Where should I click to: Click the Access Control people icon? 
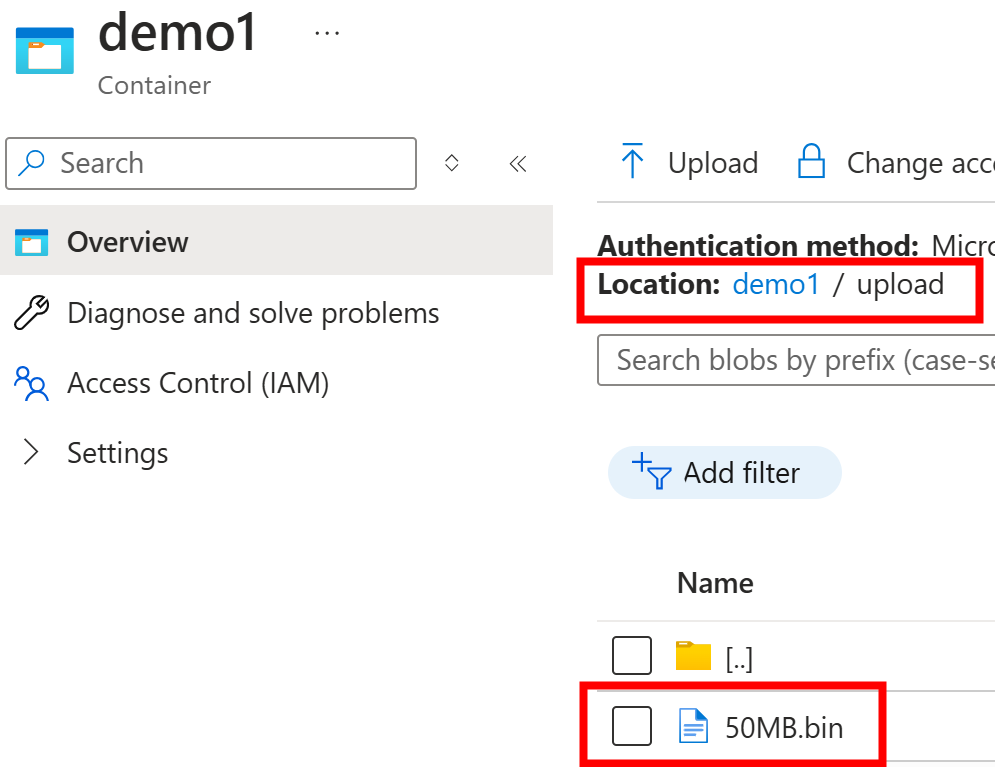(31, 383)
